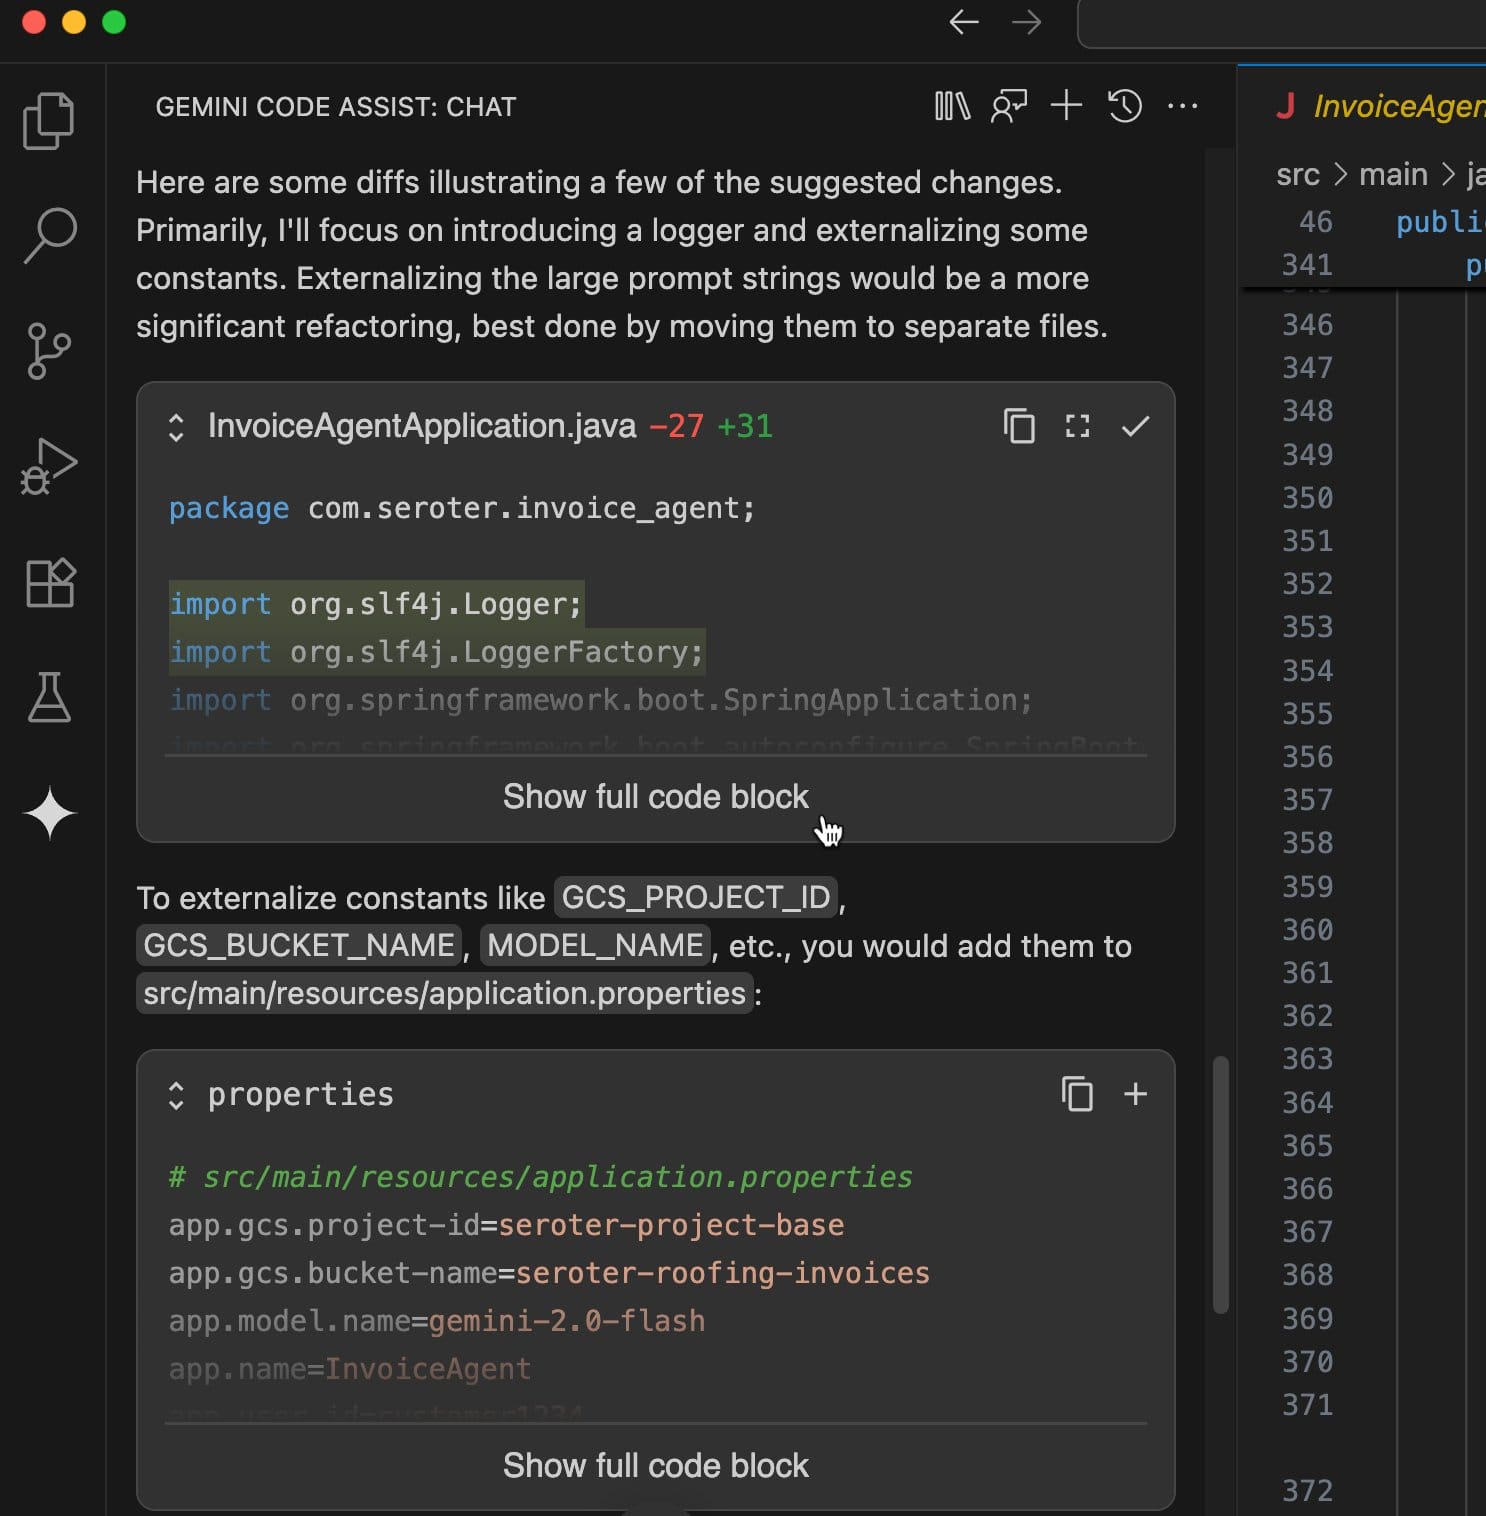The height and width of the screenshot is (1516, 1486).
Task: Click the app.model.name=gemini-2.0-flash line
Action: pos(437,1321)
